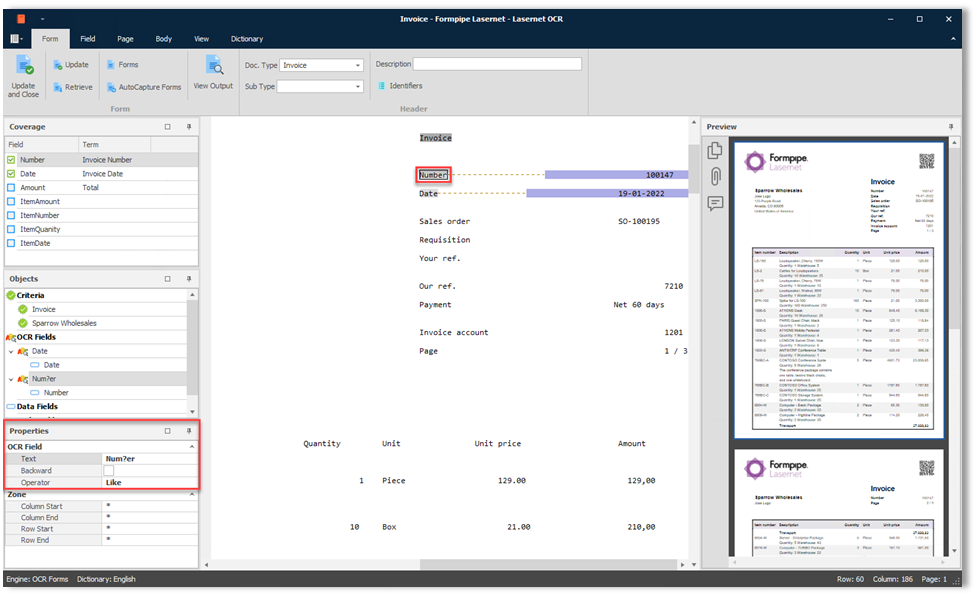Open the quick access toolbar dropdown arrow
977x596 pixels.
(x=42, y=19)
